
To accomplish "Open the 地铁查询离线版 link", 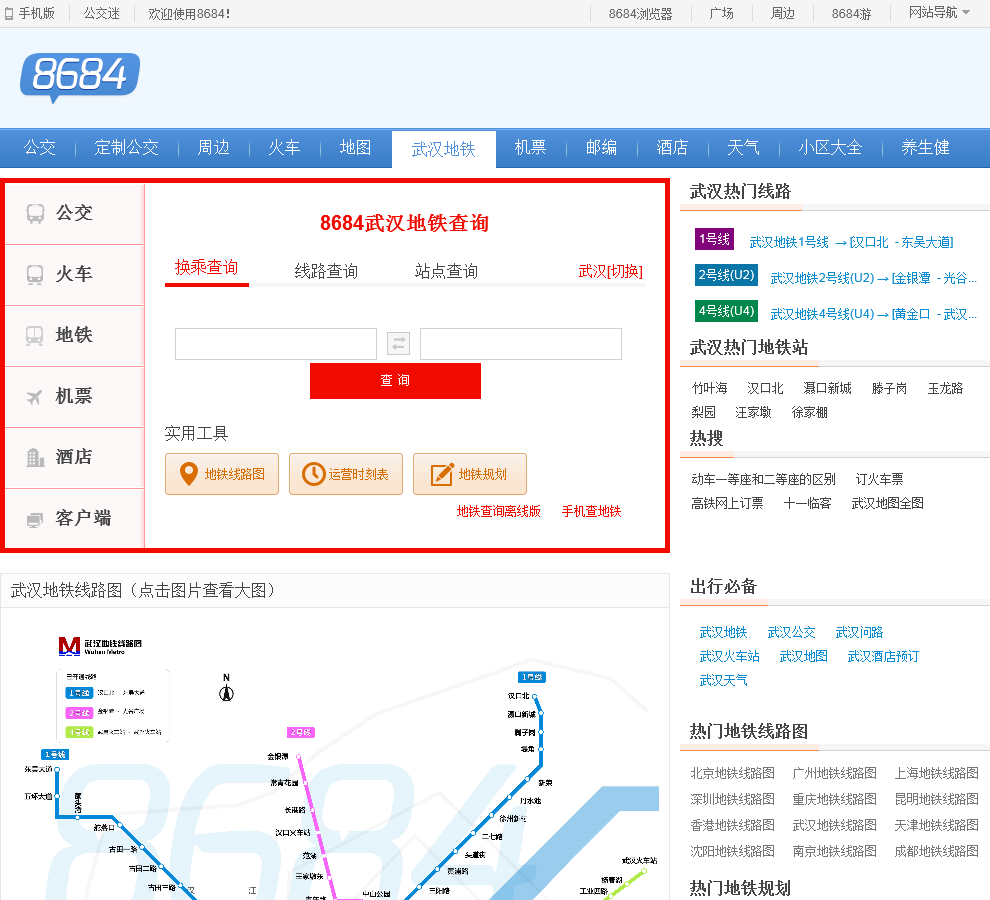I will [x=499, y=511].
